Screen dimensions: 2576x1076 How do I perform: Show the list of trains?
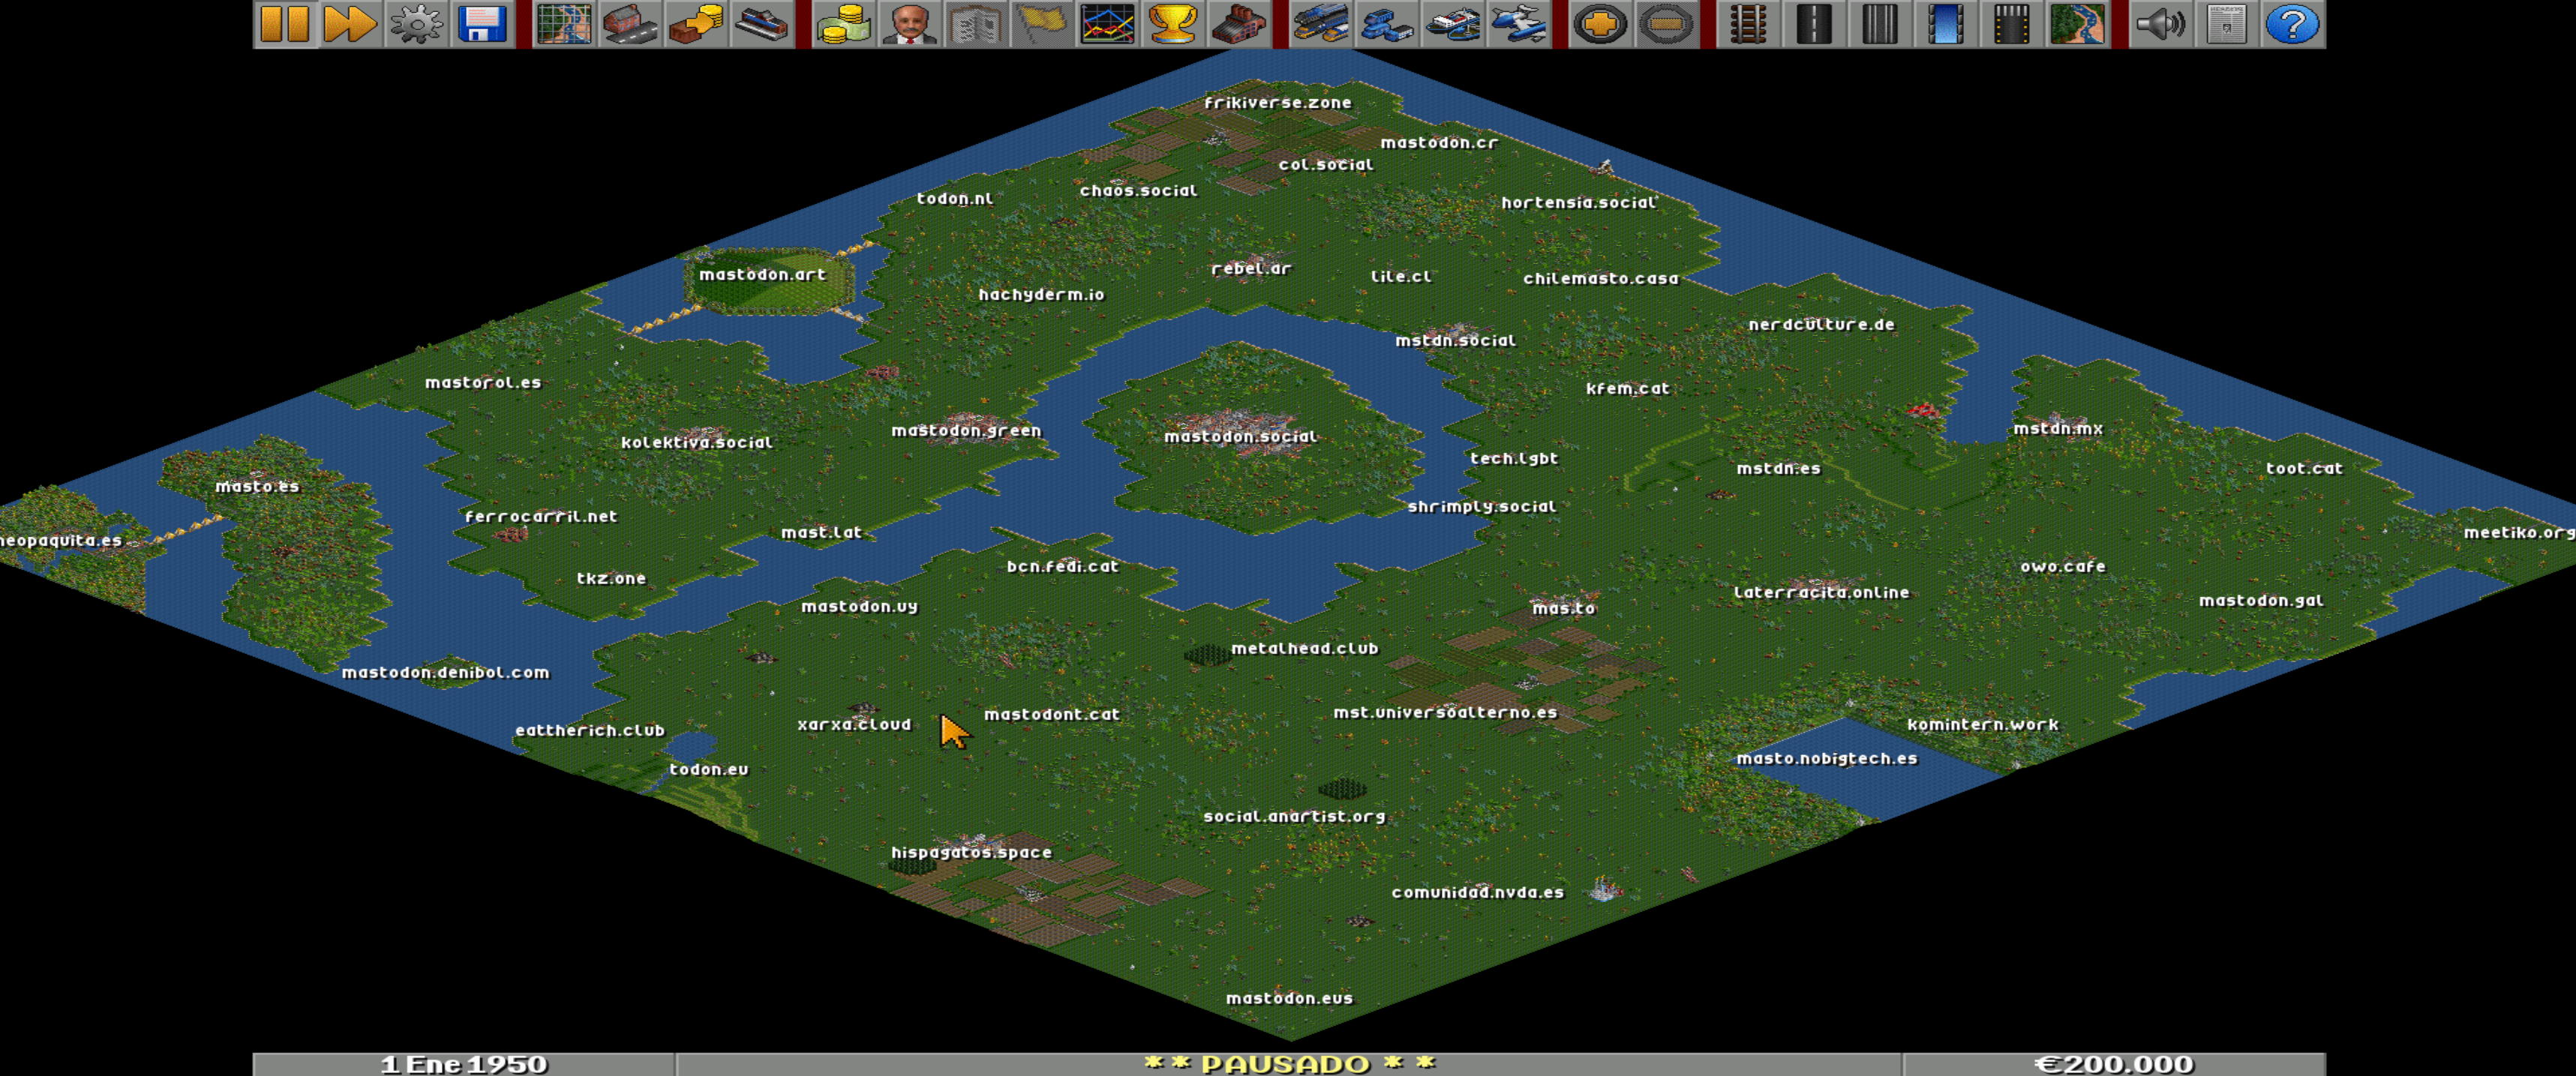click(1320, 23)
